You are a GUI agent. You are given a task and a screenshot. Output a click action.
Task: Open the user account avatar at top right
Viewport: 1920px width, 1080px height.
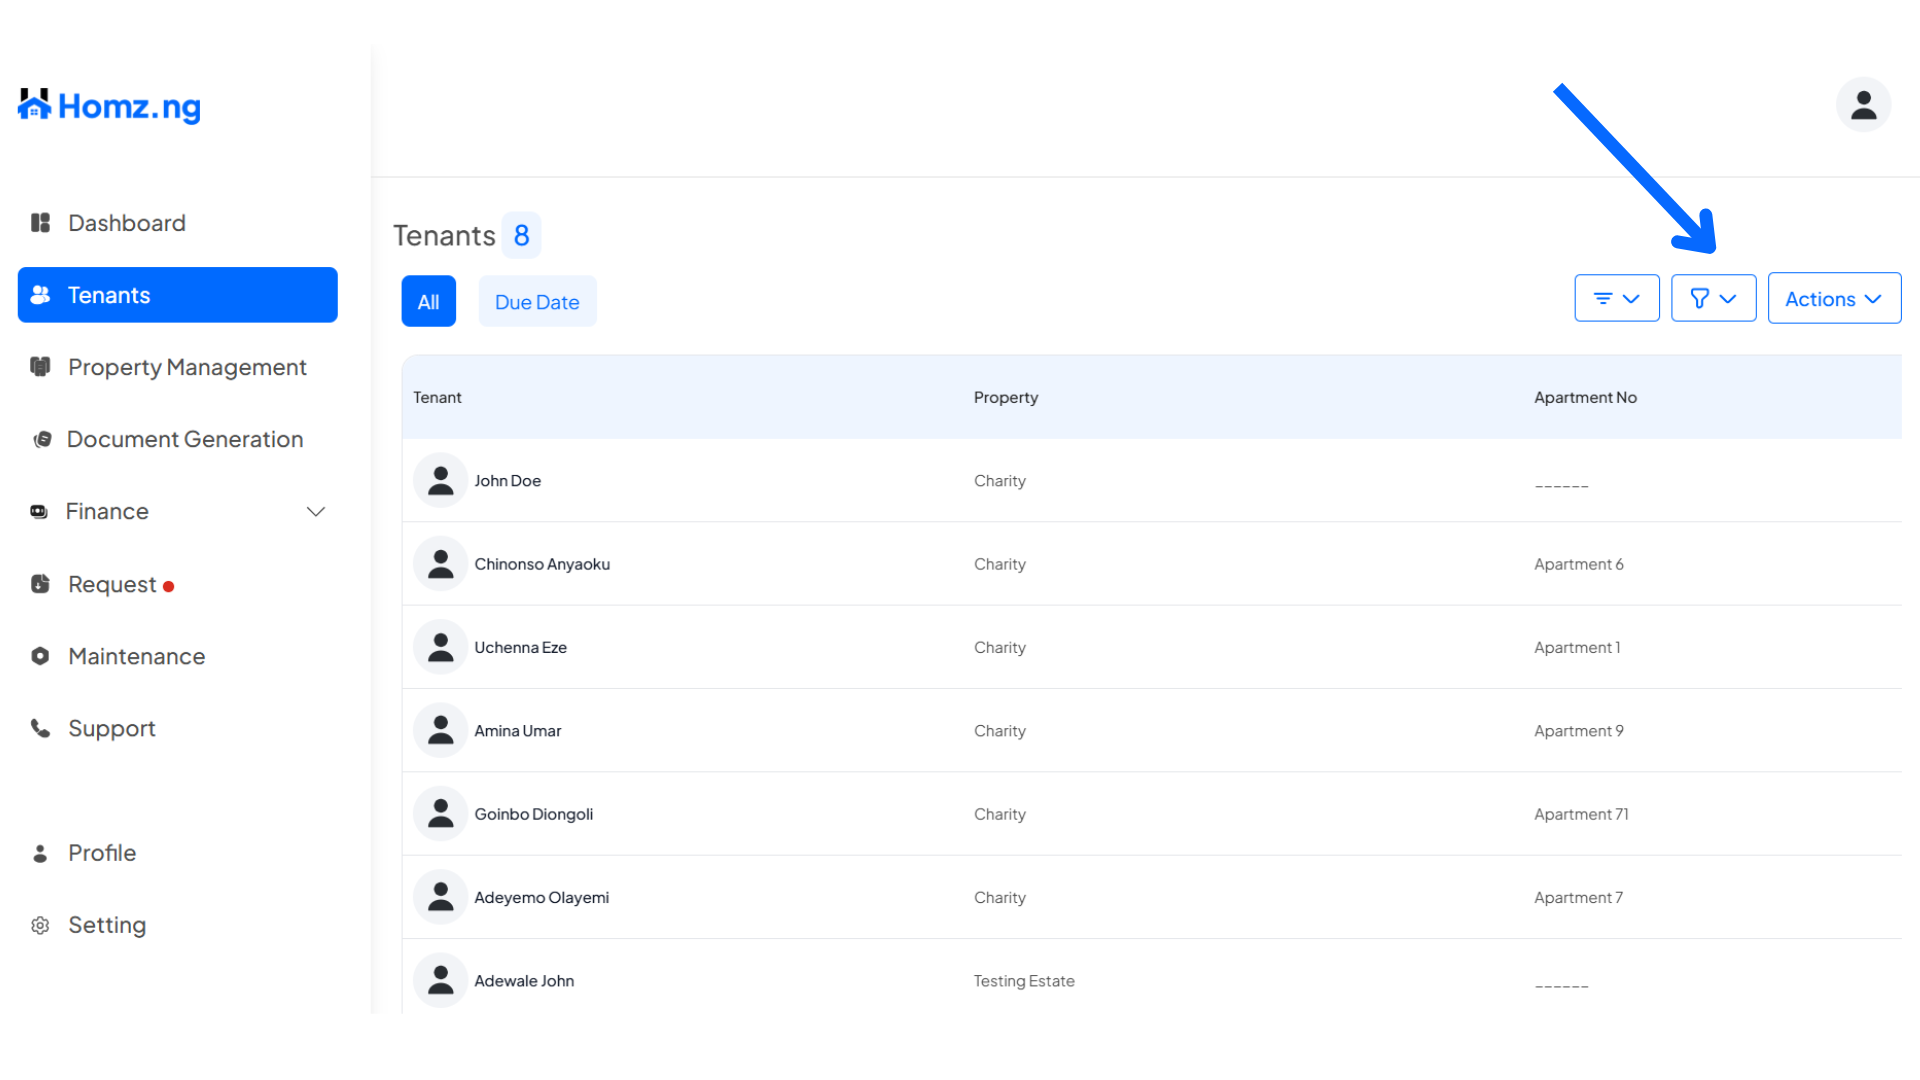[1863, 104]
